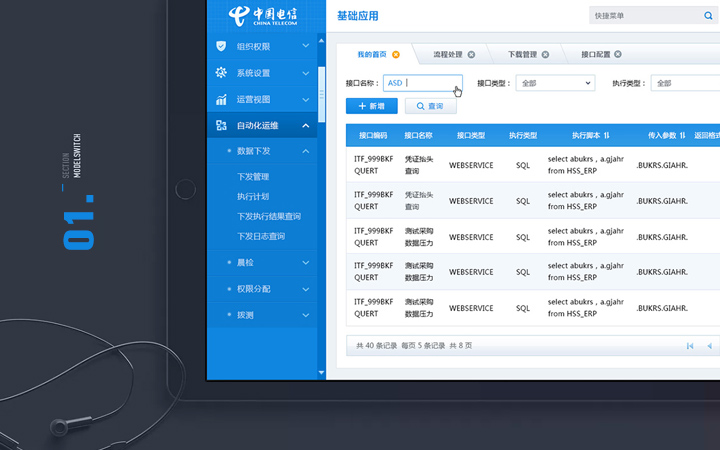
Task: Switch to the 流程处理 tab
Action: [x=448, y=55]
